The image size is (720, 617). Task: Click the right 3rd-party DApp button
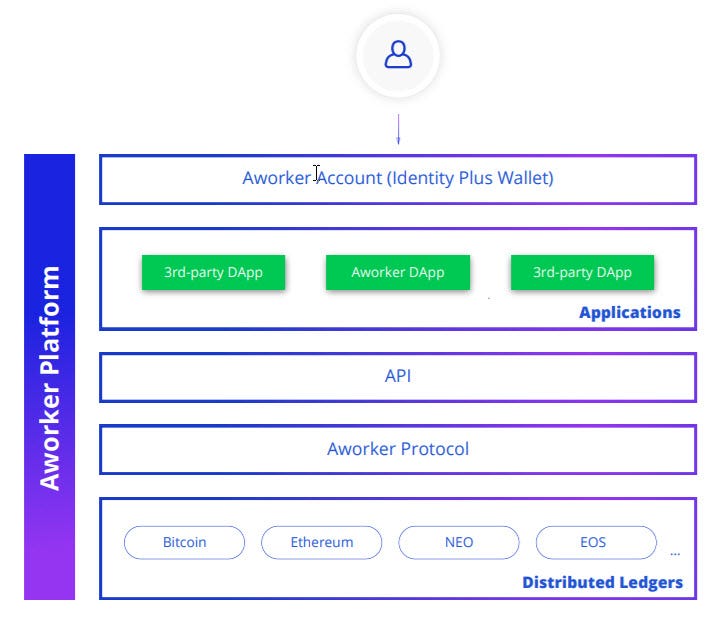click(x=582, y=272)
